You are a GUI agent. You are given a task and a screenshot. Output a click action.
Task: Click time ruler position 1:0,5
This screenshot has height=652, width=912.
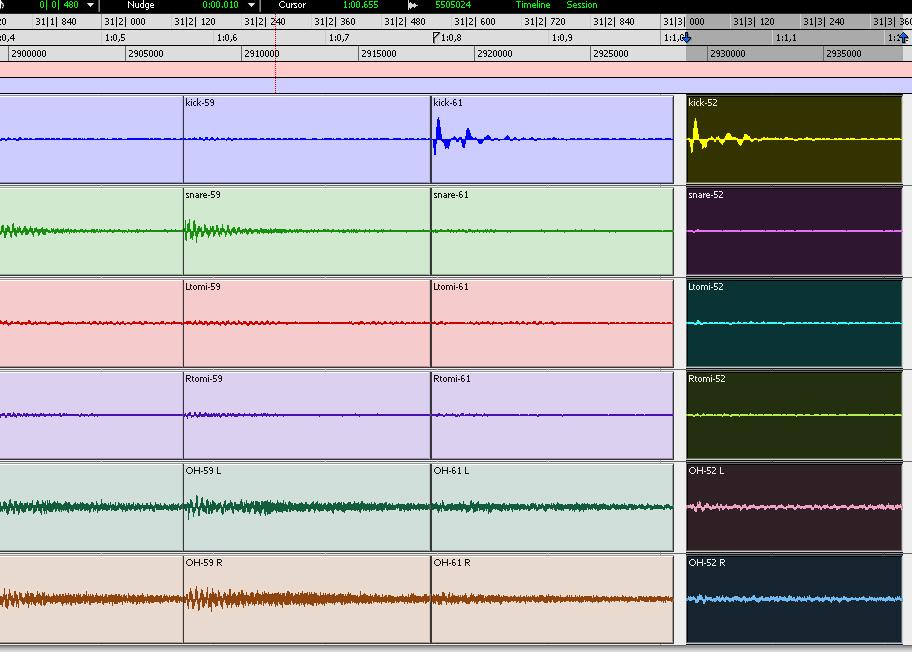[x=115, y=38]
